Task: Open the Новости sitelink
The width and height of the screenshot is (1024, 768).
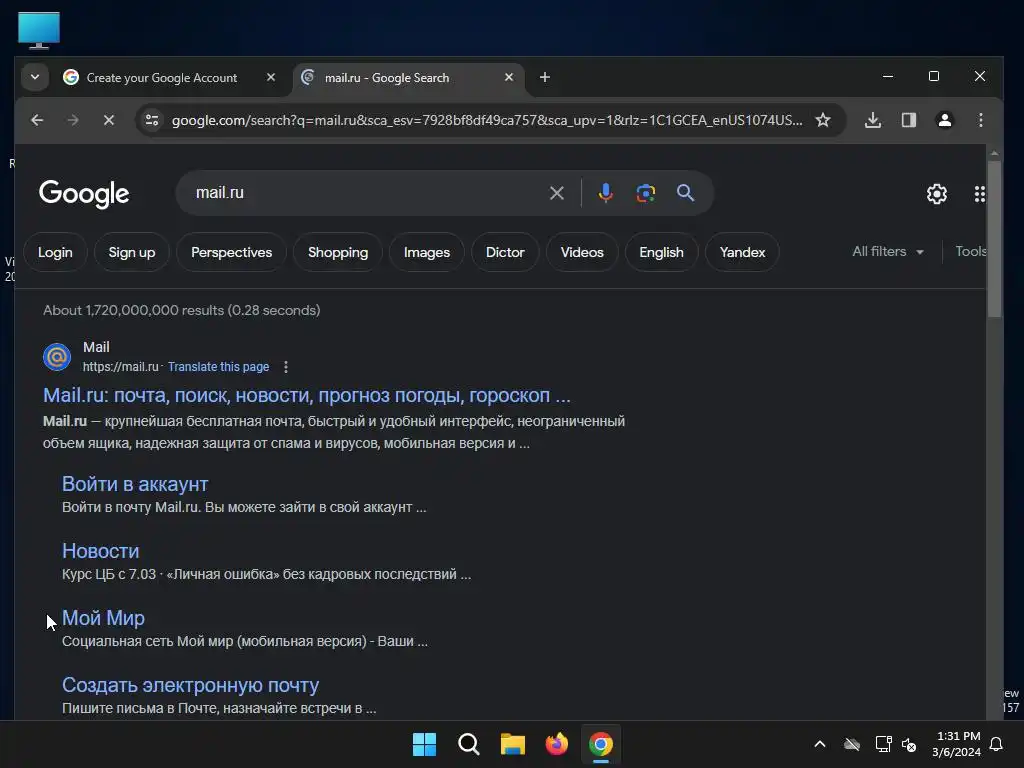Action: [x=101, y=551]
